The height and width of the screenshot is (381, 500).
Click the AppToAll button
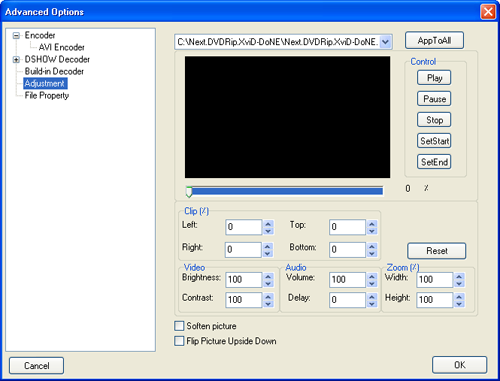(x=434, y=40)
